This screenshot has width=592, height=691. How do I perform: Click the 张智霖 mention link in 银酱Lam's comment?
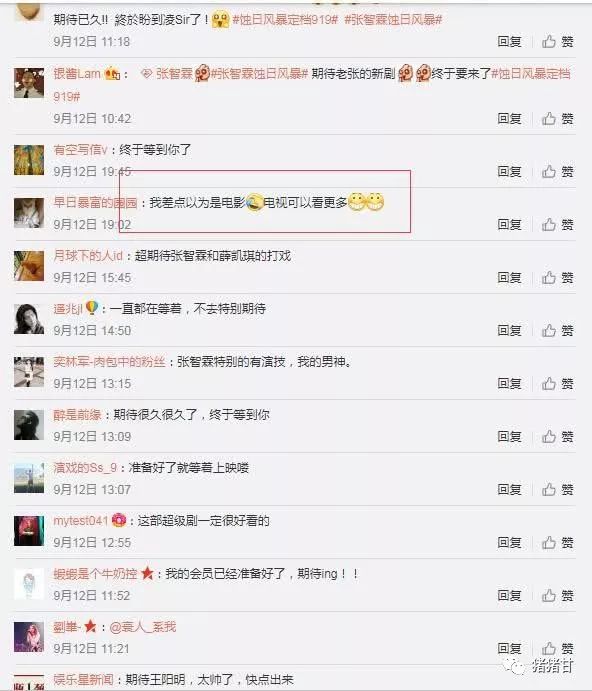click(x=167, y=74)
